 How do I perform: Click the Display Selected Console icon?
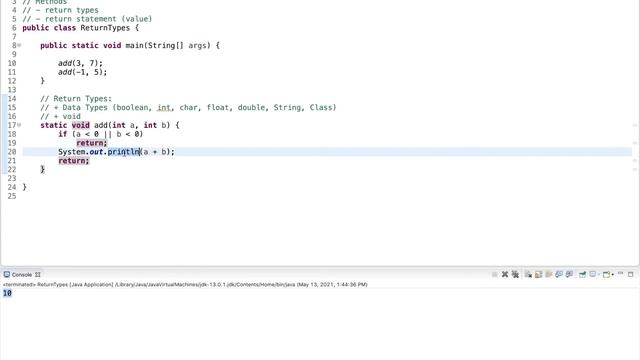click(x=593, y=274)
